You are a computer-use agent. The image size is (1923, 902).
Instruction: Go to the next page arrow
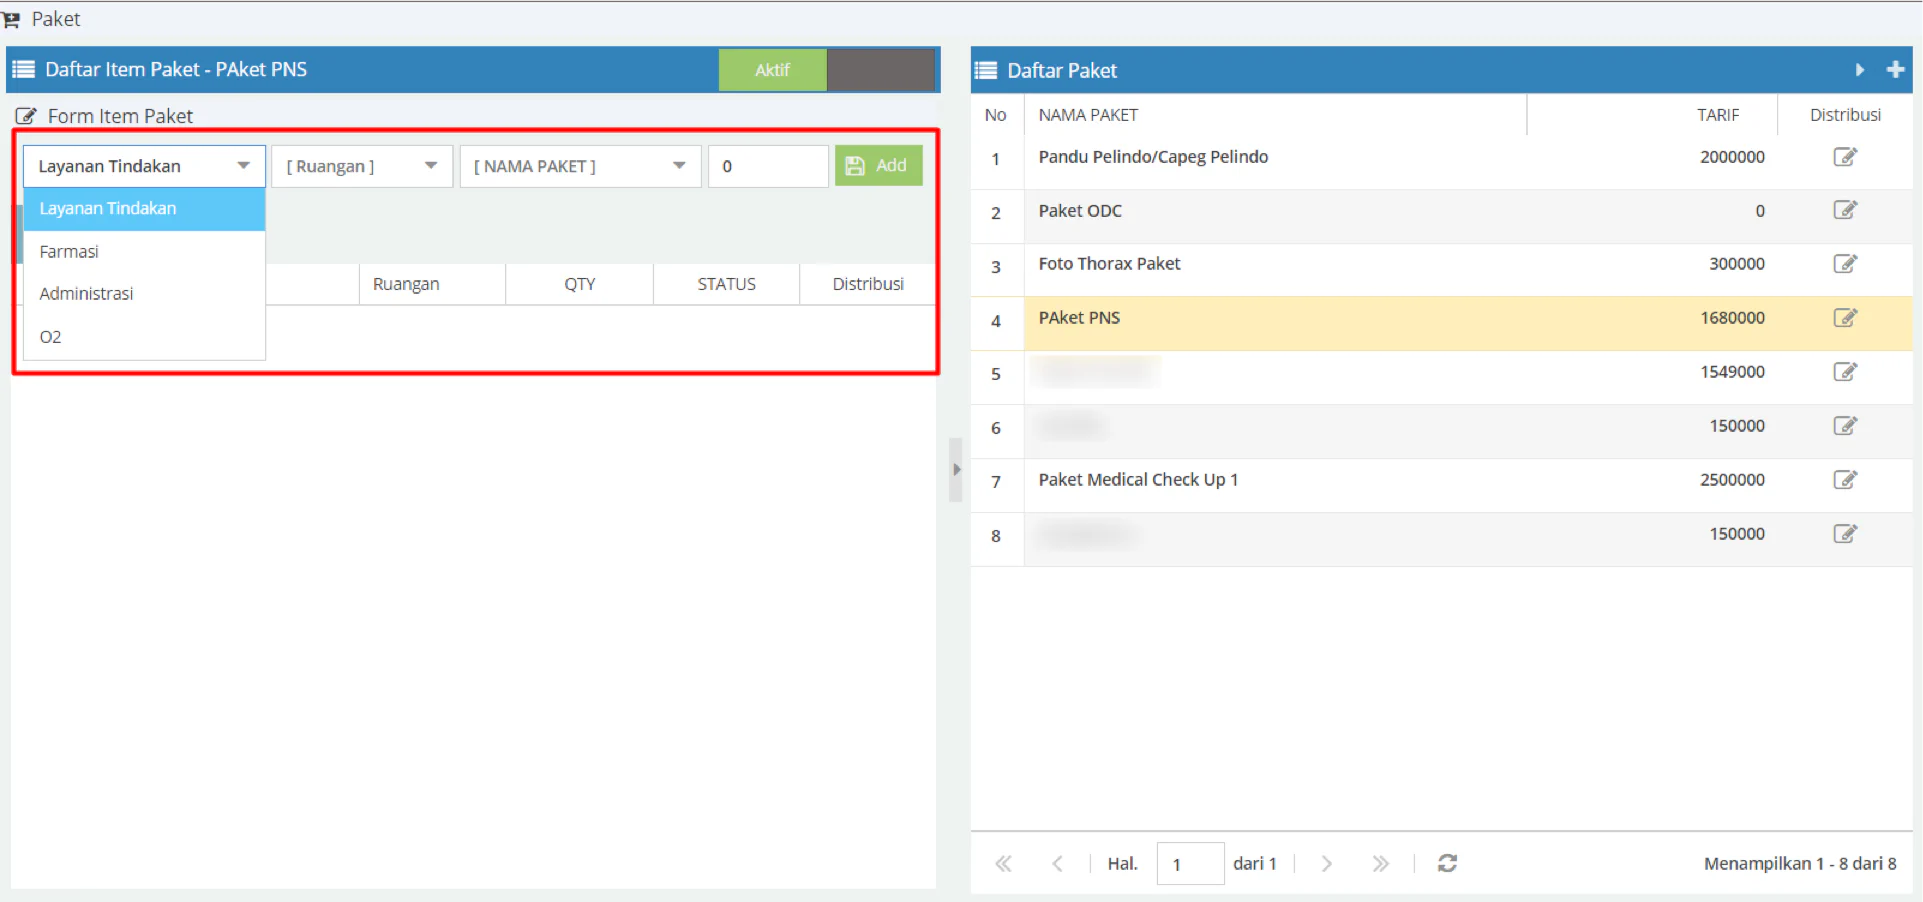coord(1326,863)
